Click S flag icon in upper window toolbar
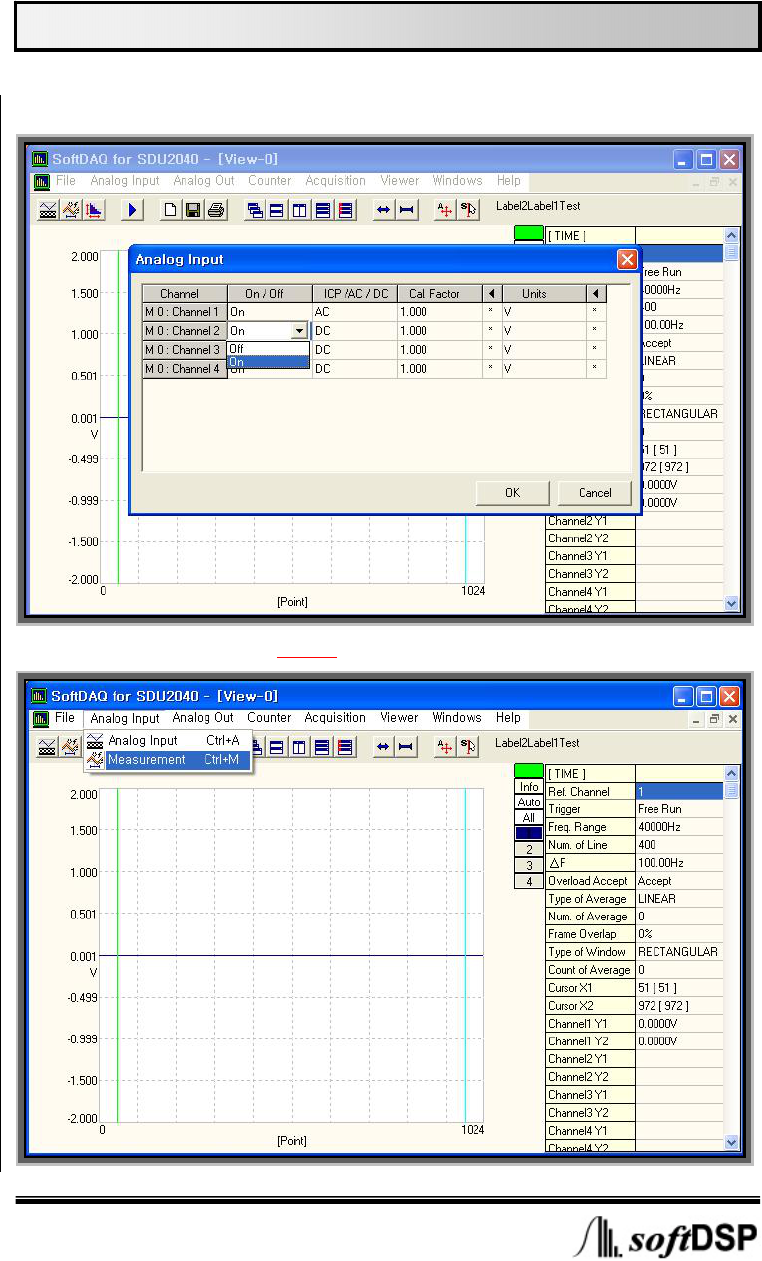762x1261 pixels. pos(467,209)
